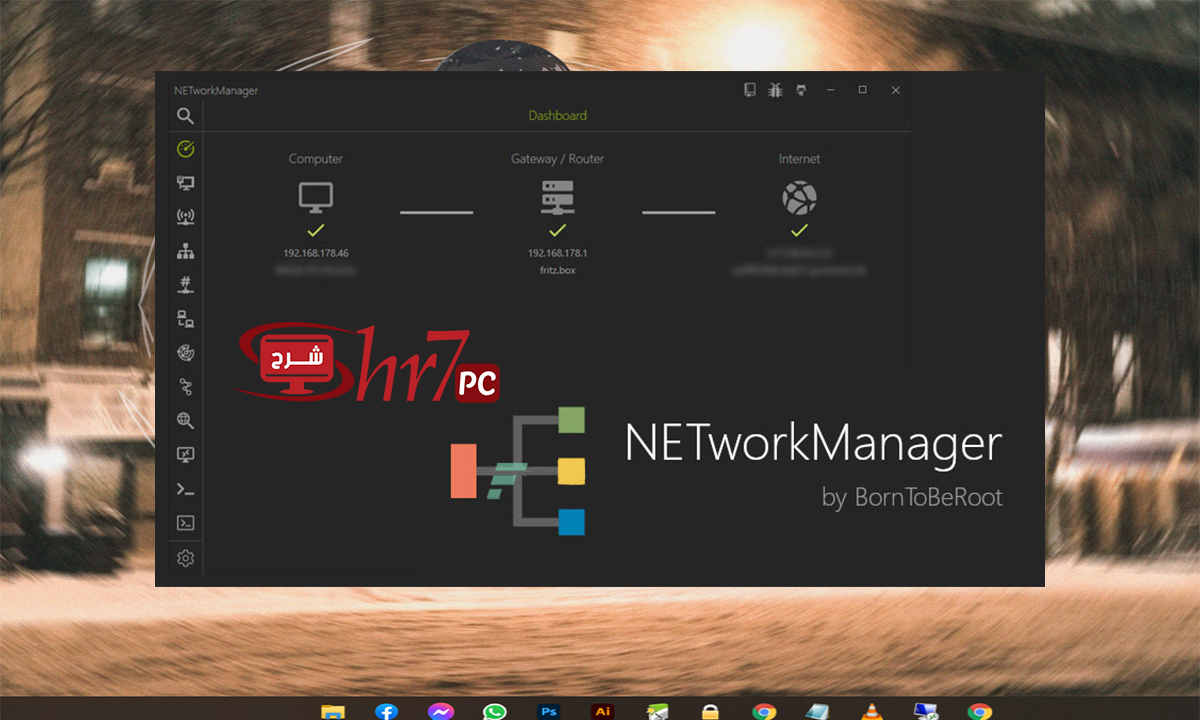The image size is (1200, 720).
Task: Click the Gateway / Router label
Action: point(558,159)
